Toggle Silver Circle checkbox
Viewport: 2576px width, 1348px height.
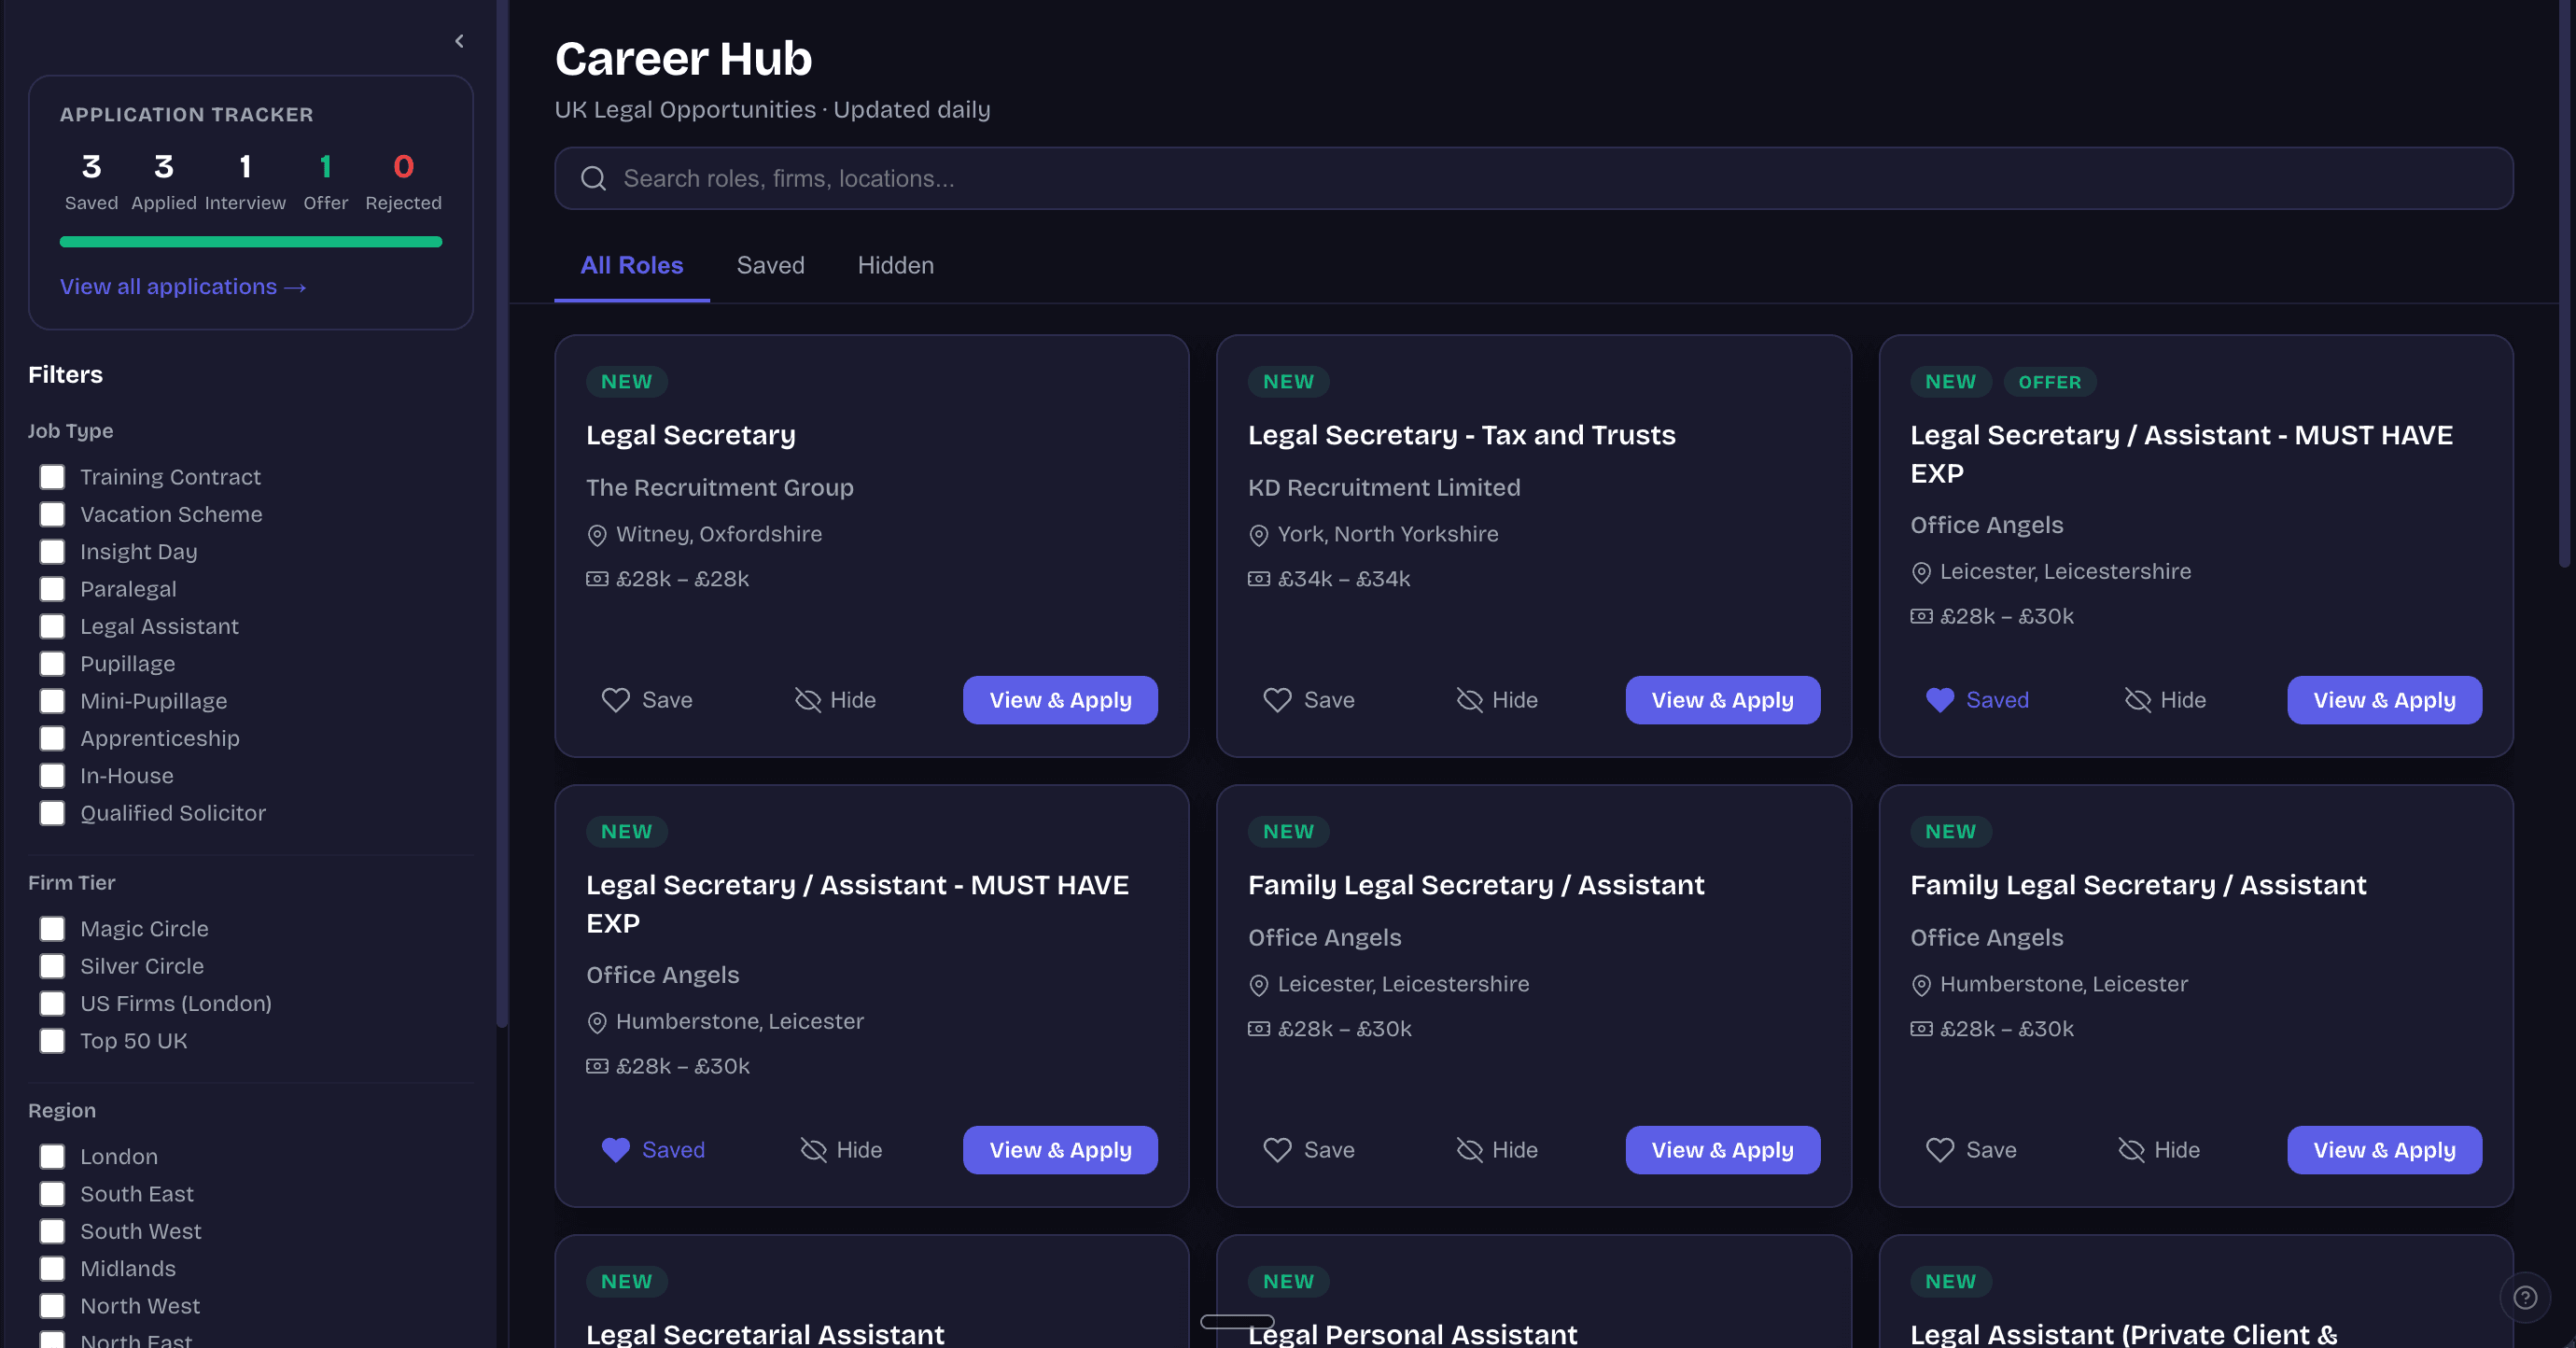[x=52, y=966]
